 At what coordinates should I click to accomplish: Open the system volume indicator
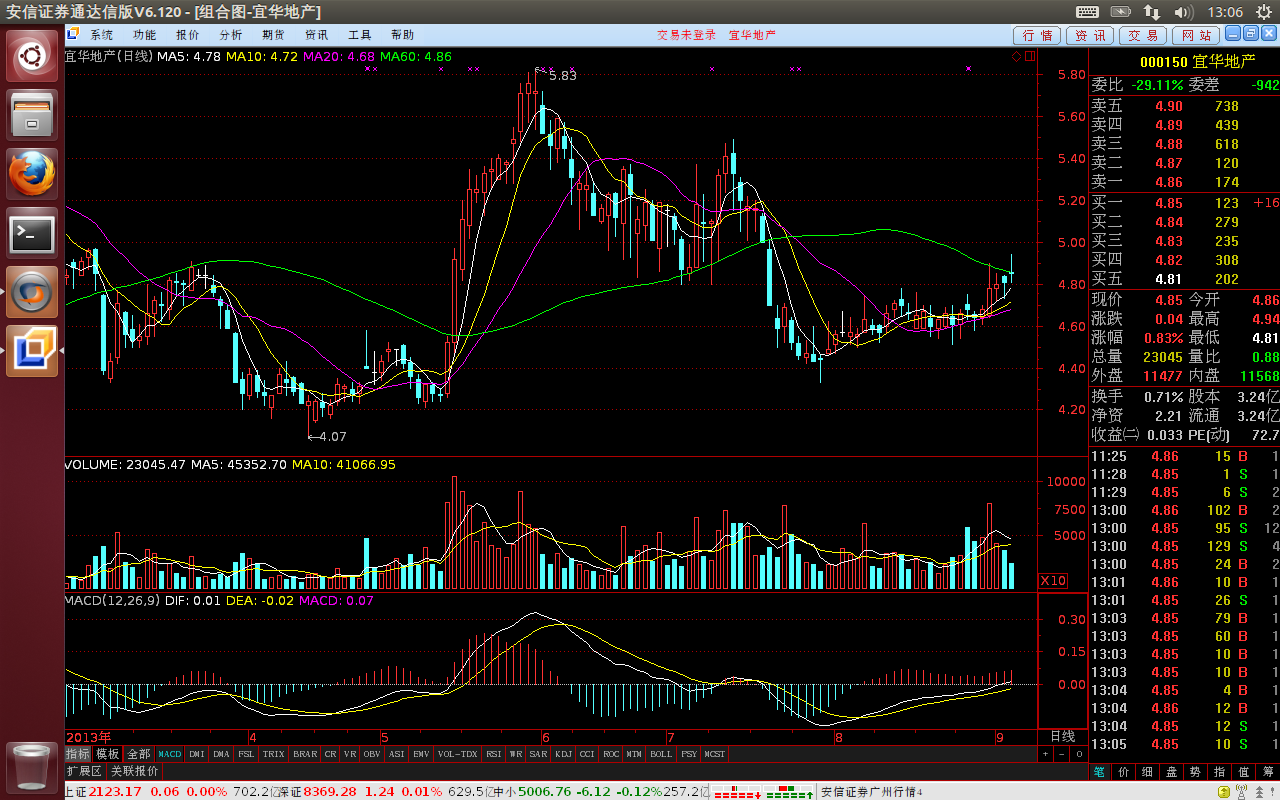point(1183,13)
